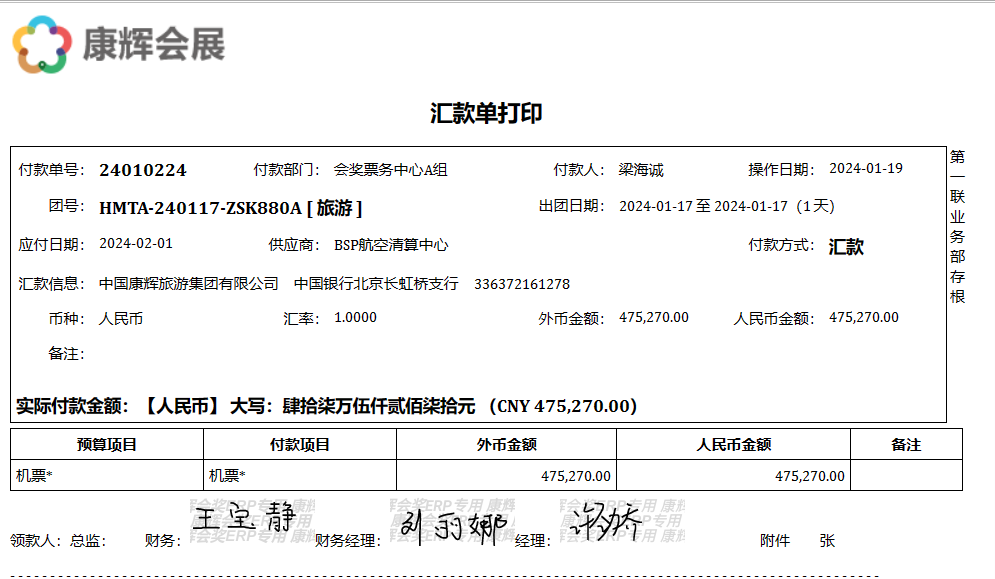Click operation date 2024-01-19
995x579 pixels.
click(866, 168)
